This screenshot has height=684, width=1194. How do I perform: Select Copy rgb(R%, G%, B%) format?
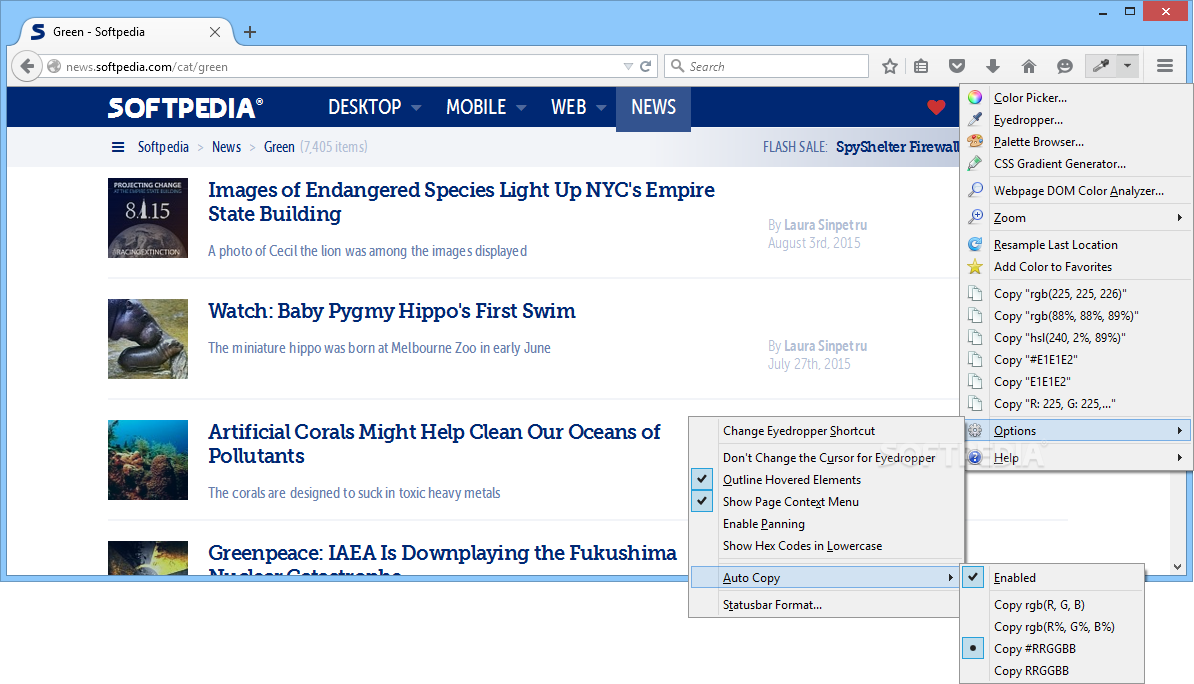(1052, 627)
